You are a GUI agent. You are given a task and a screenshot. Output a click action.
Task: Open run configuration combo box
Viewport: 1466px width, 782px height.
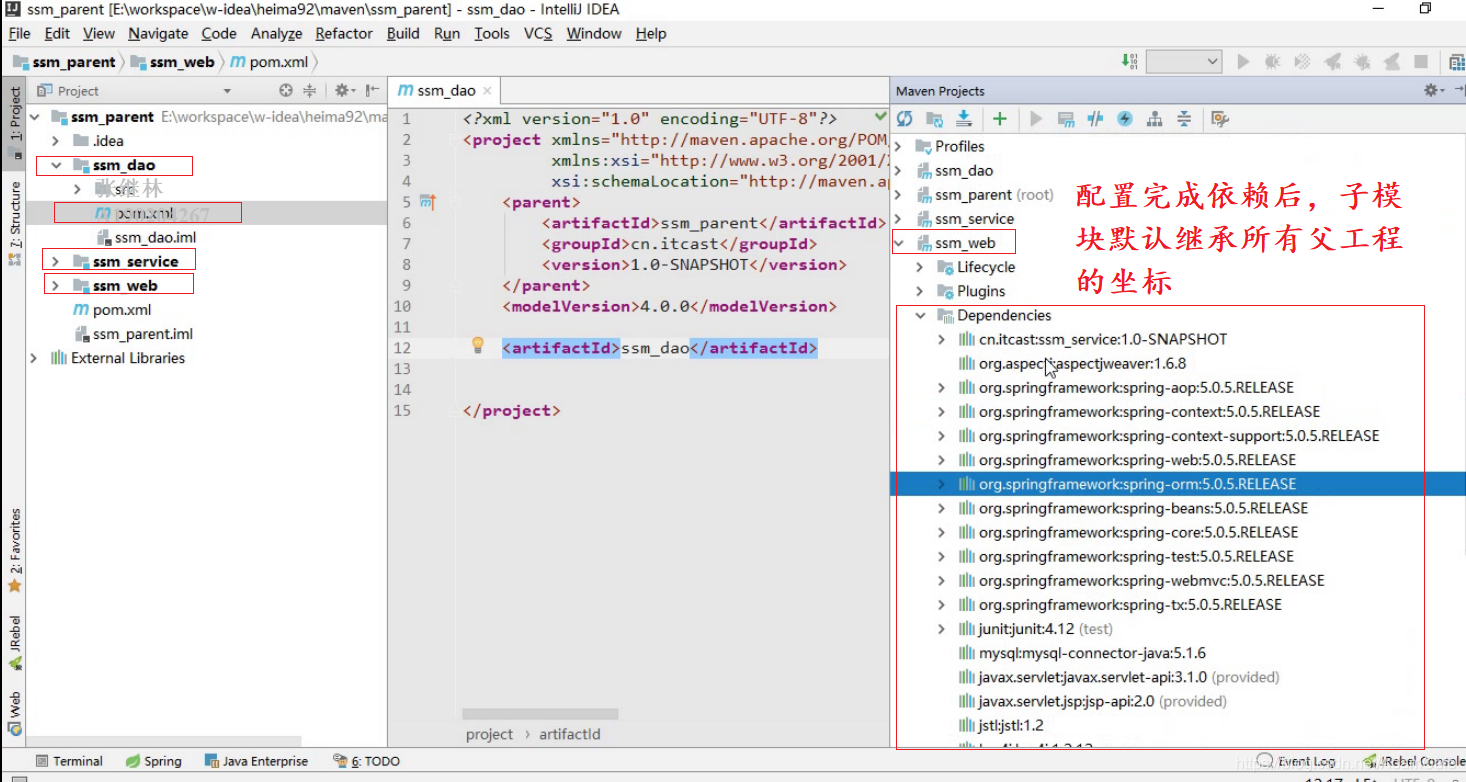(1184, 62)
